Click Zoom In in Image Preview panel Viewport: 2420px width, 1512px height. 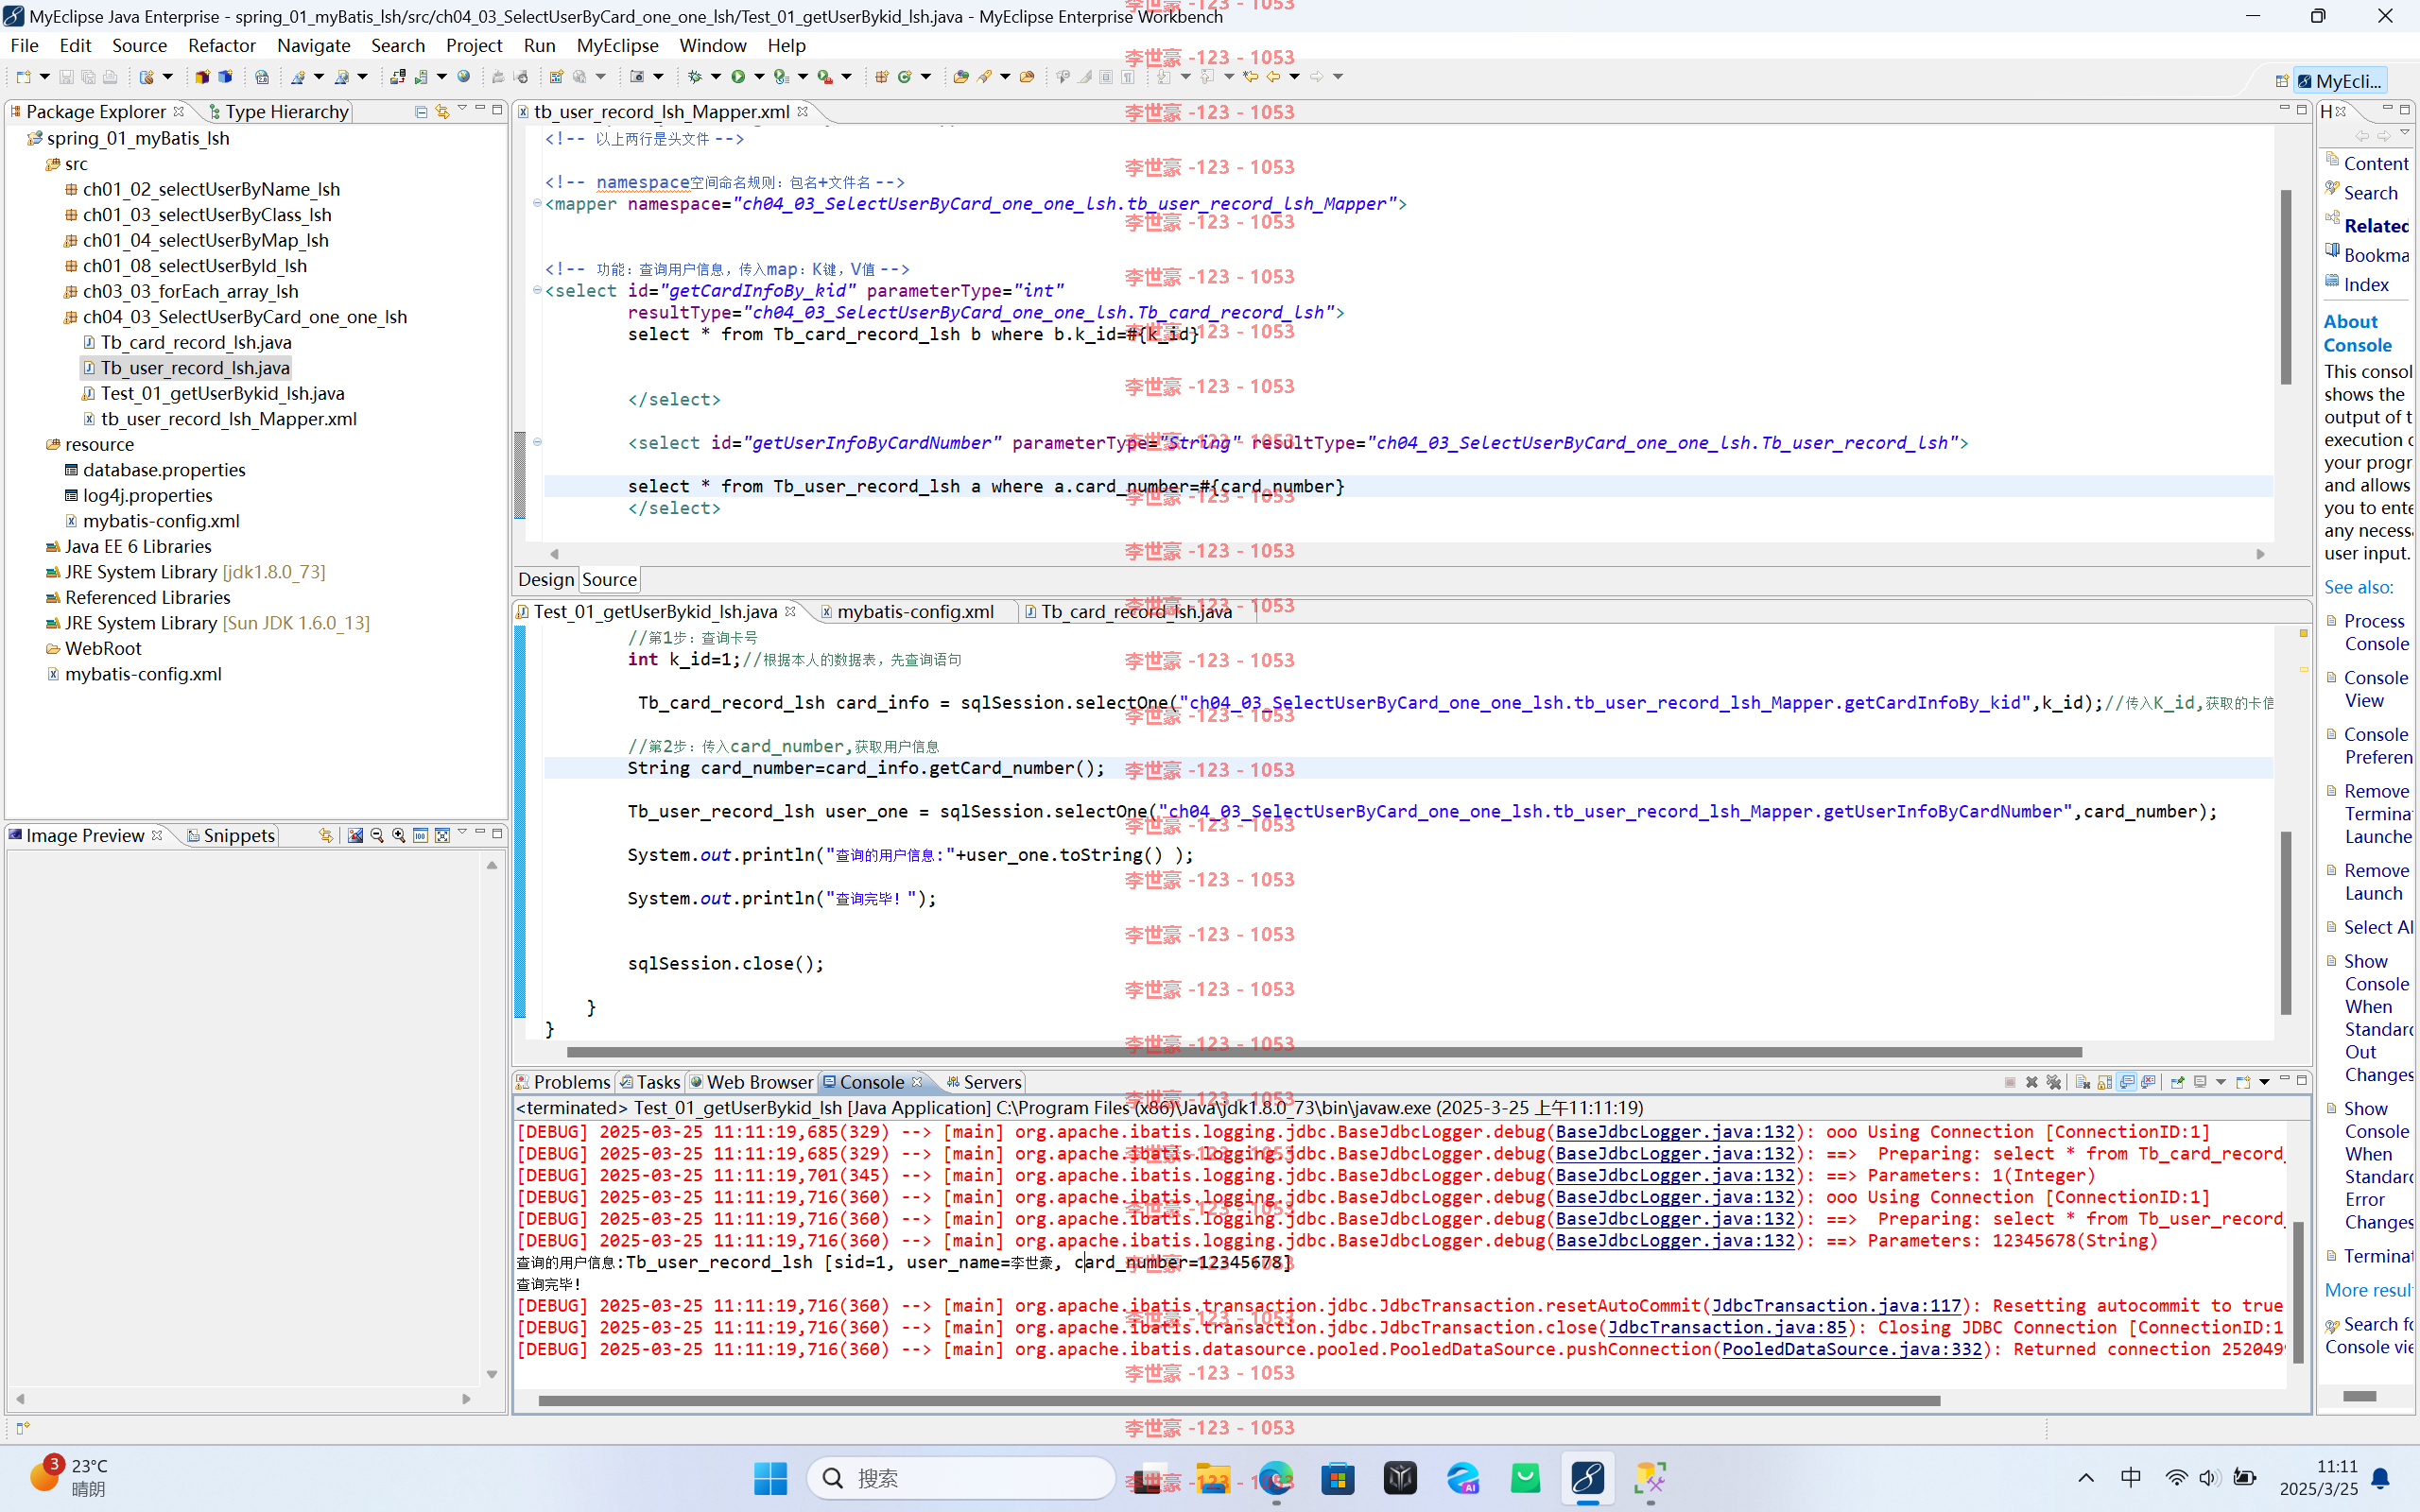tap(399, 835)
